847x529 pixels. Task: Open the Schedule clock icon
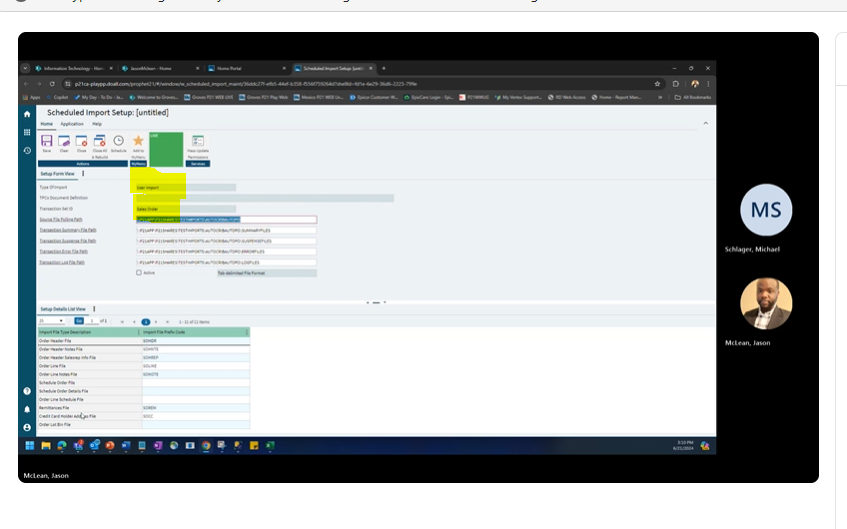pyautogui.click(x=118, y=143)
